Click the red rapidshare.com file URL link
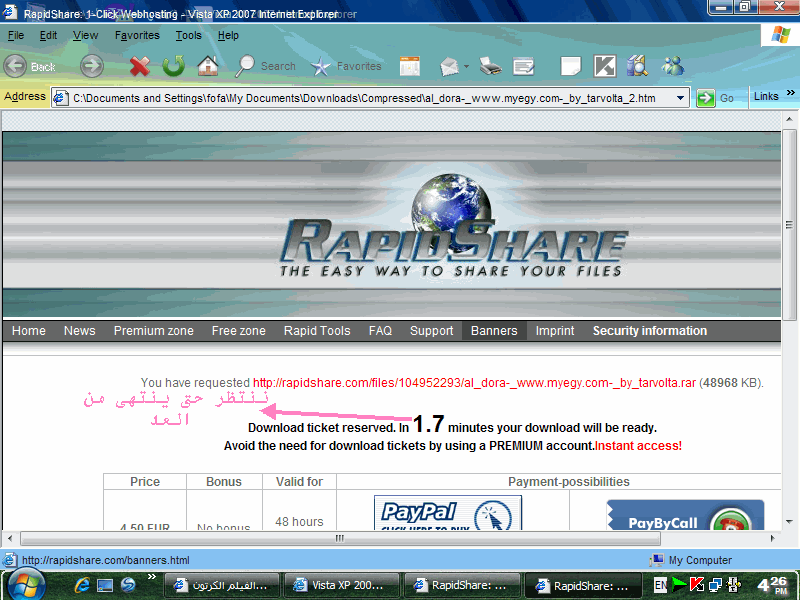The height and width of the screenshot is (600, 800). [x=474, y=383]
